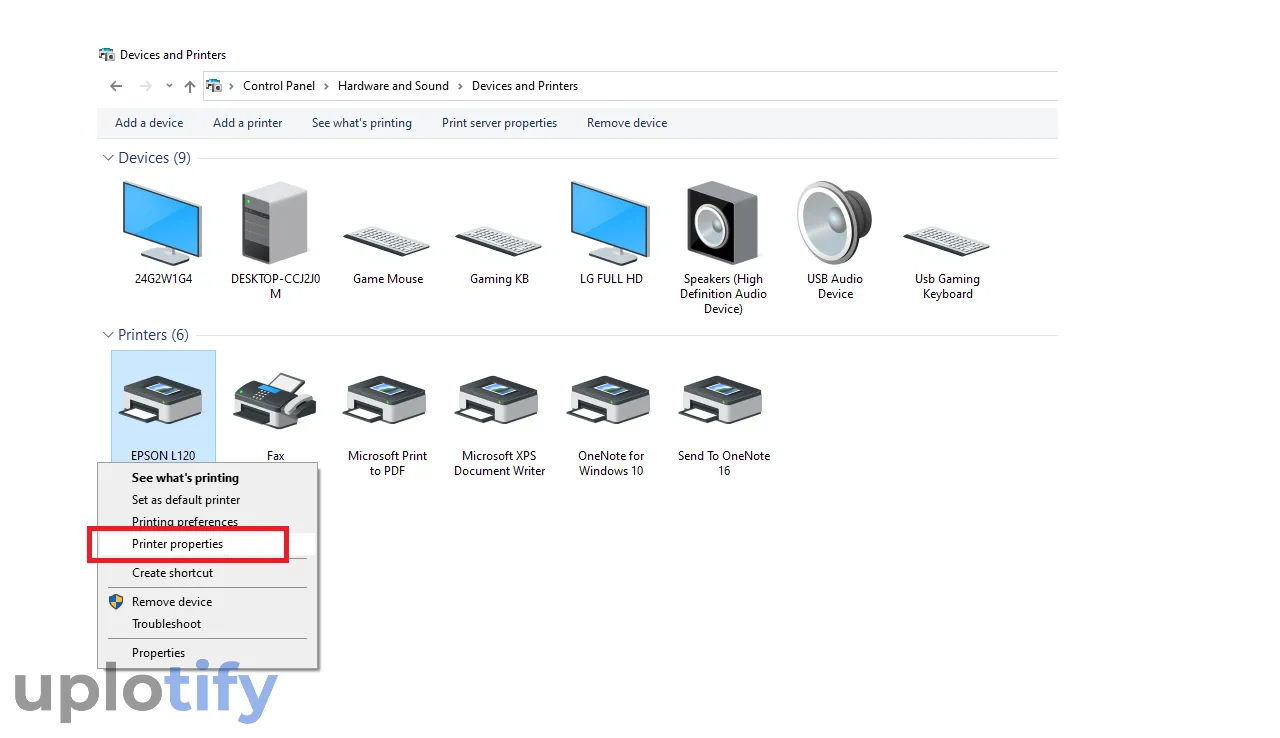
Task: Open the recent locations dropdown arrow
Action: [x=169, y=86]
